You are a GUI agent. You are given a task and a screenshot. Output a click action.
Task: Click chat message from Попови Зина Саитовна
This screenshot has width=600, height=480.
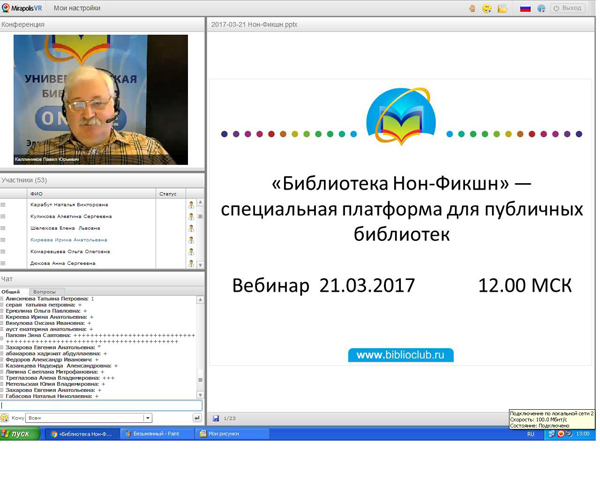pyautogui.click(x=100, y=338)
